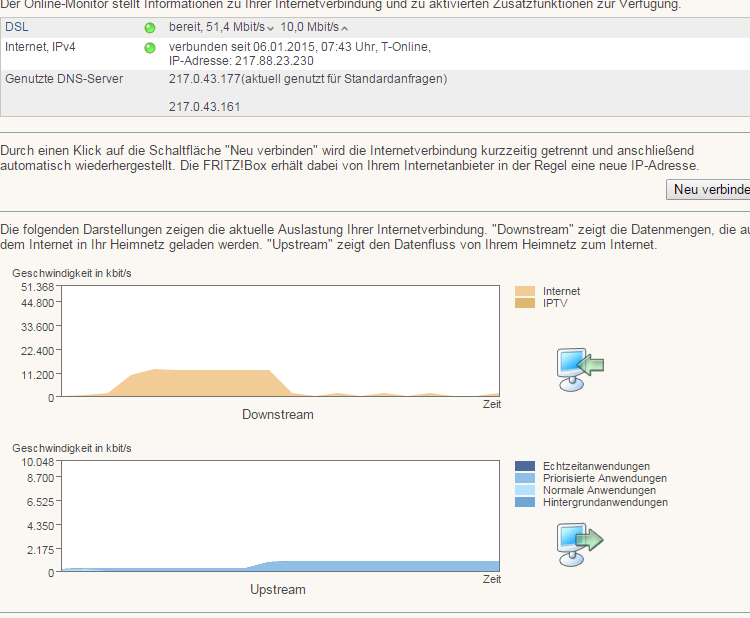Screen dimensions: 750x618
Task: Click the Normale Anwendungen legend swatch
Action: pyautogui.click(x=525, y=490)
